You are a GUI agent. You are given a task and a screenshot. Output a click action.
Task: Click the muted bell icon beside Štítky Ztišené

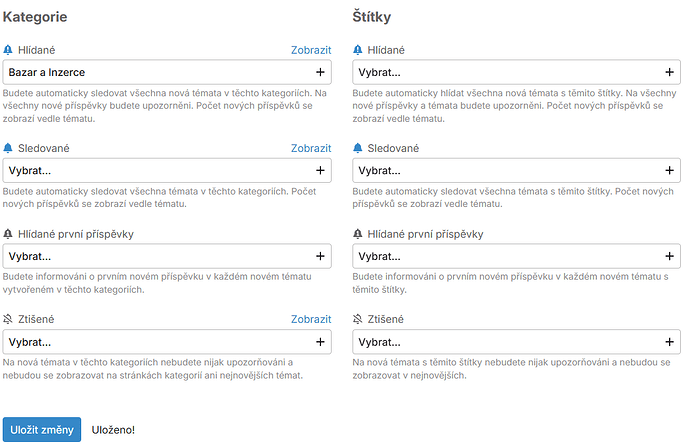(358, 319)
